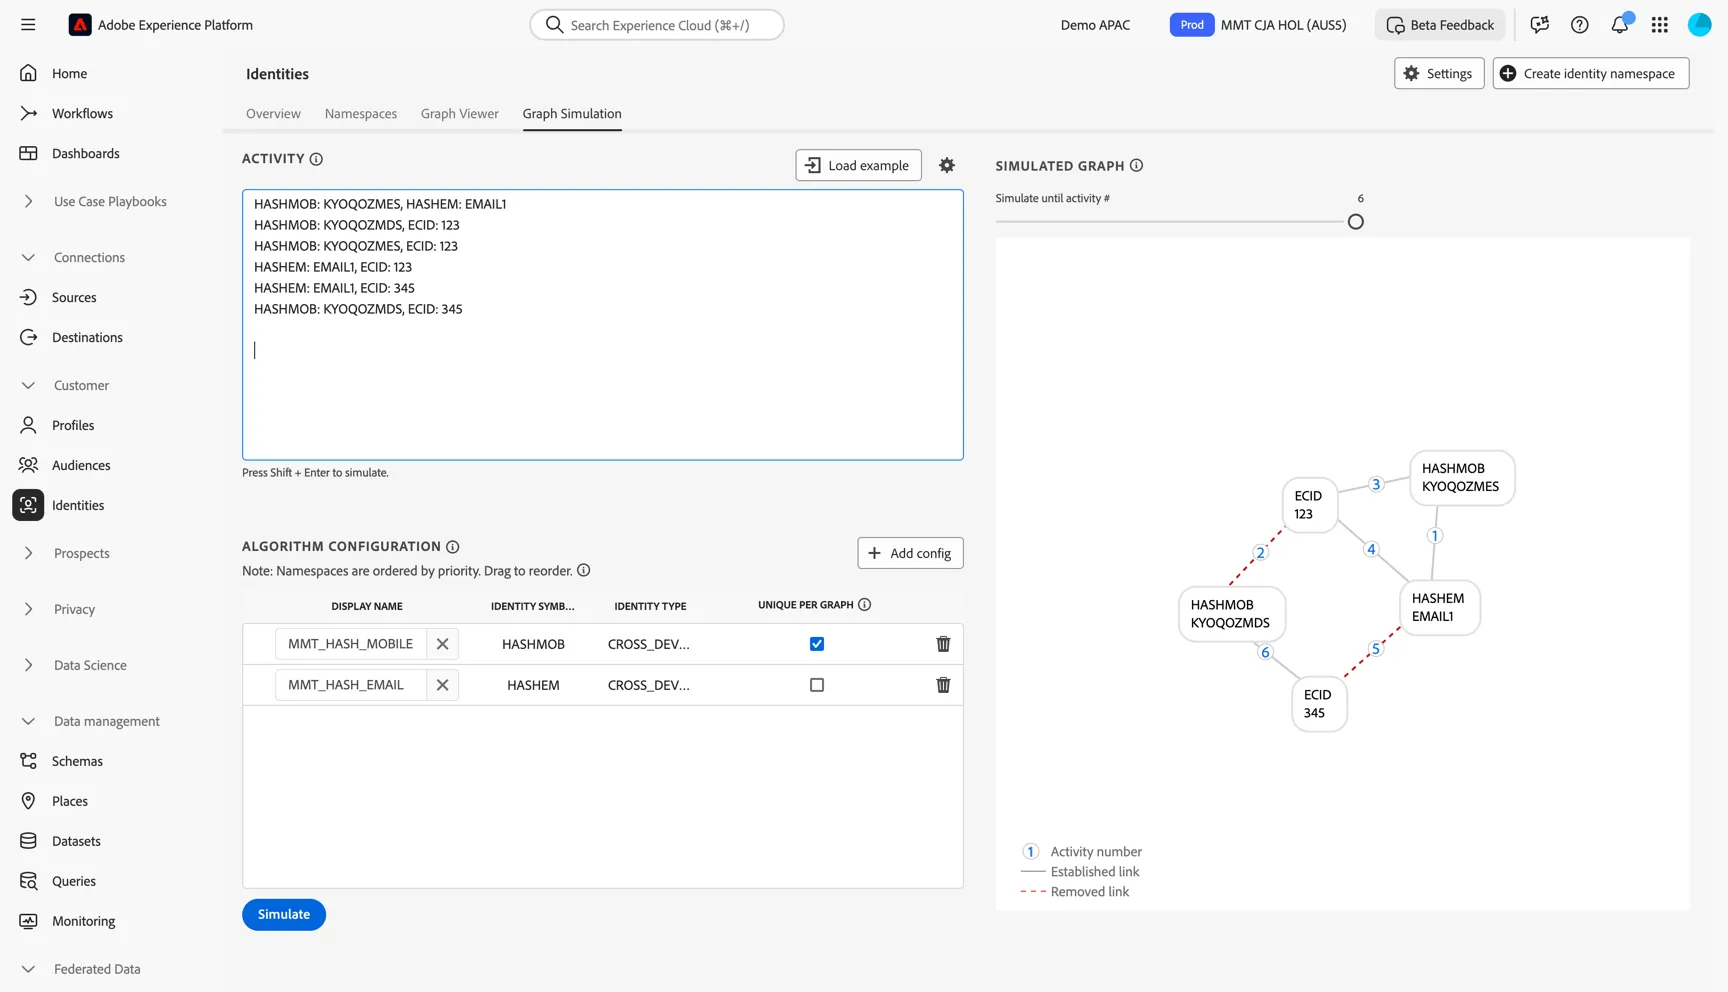1728x992 pixels.
Task: Click Create identity namespace button
Action: [x=1591, y=73]
